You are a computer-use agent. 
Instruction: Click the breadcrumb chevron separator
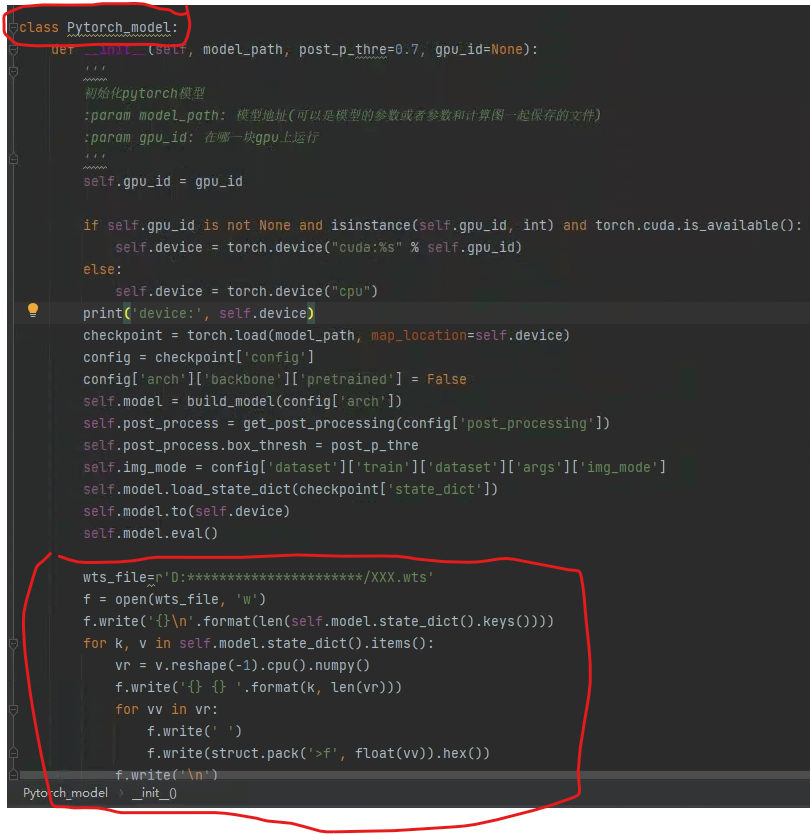click(x=121, y=792)
